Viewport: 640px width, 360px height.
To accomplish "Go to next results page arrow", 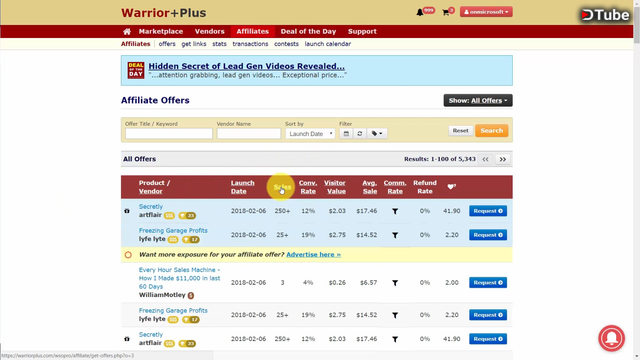I will [503, 159].
